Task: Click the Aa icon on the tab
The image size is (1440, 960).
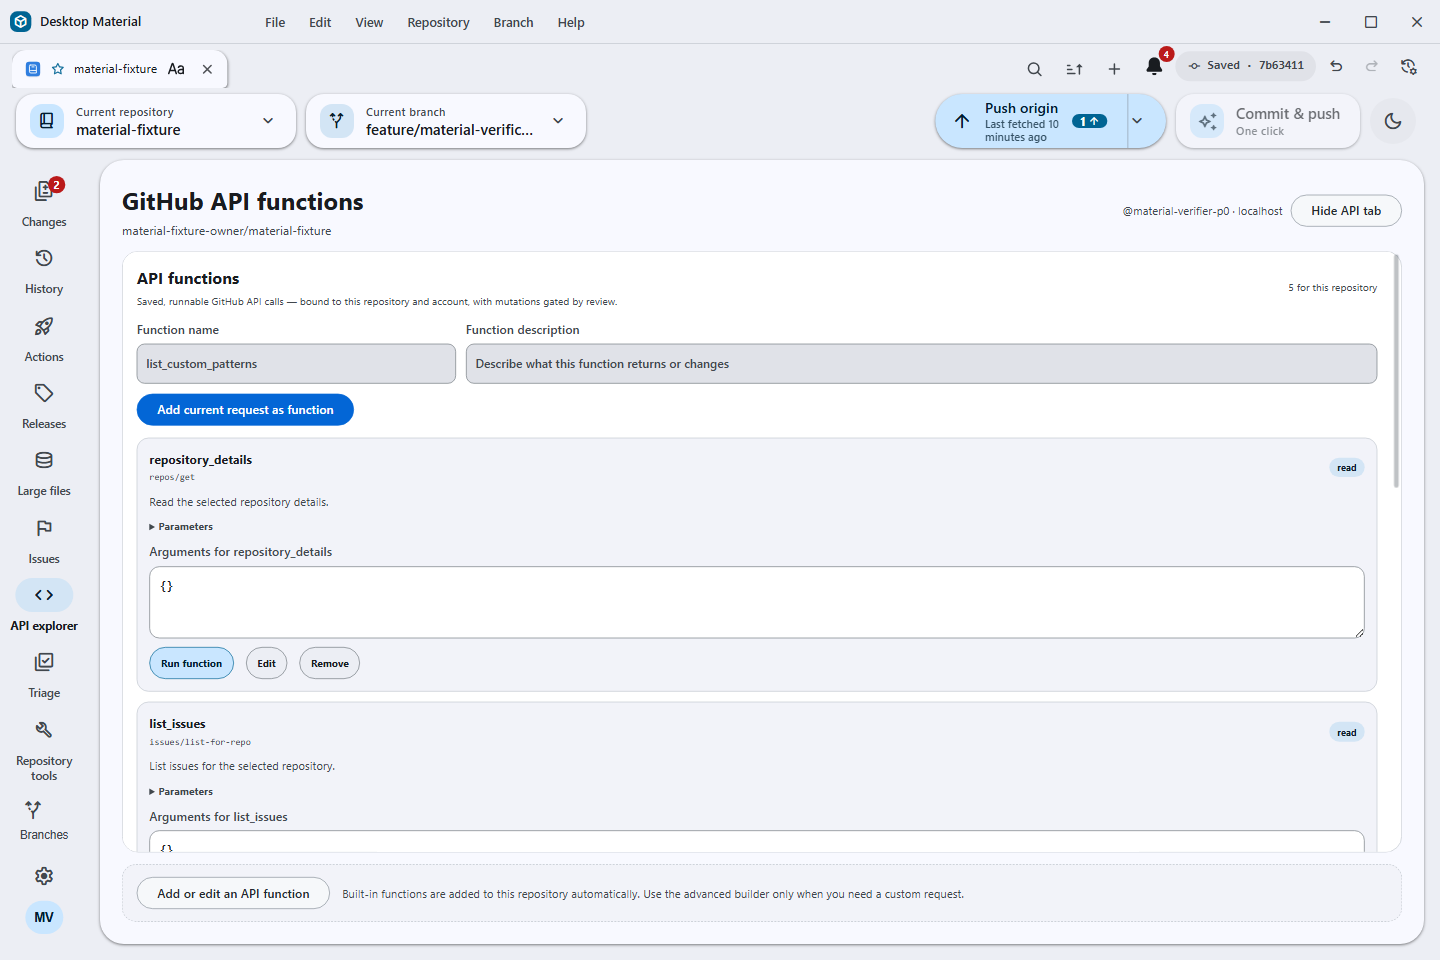Action: (176, 69)
